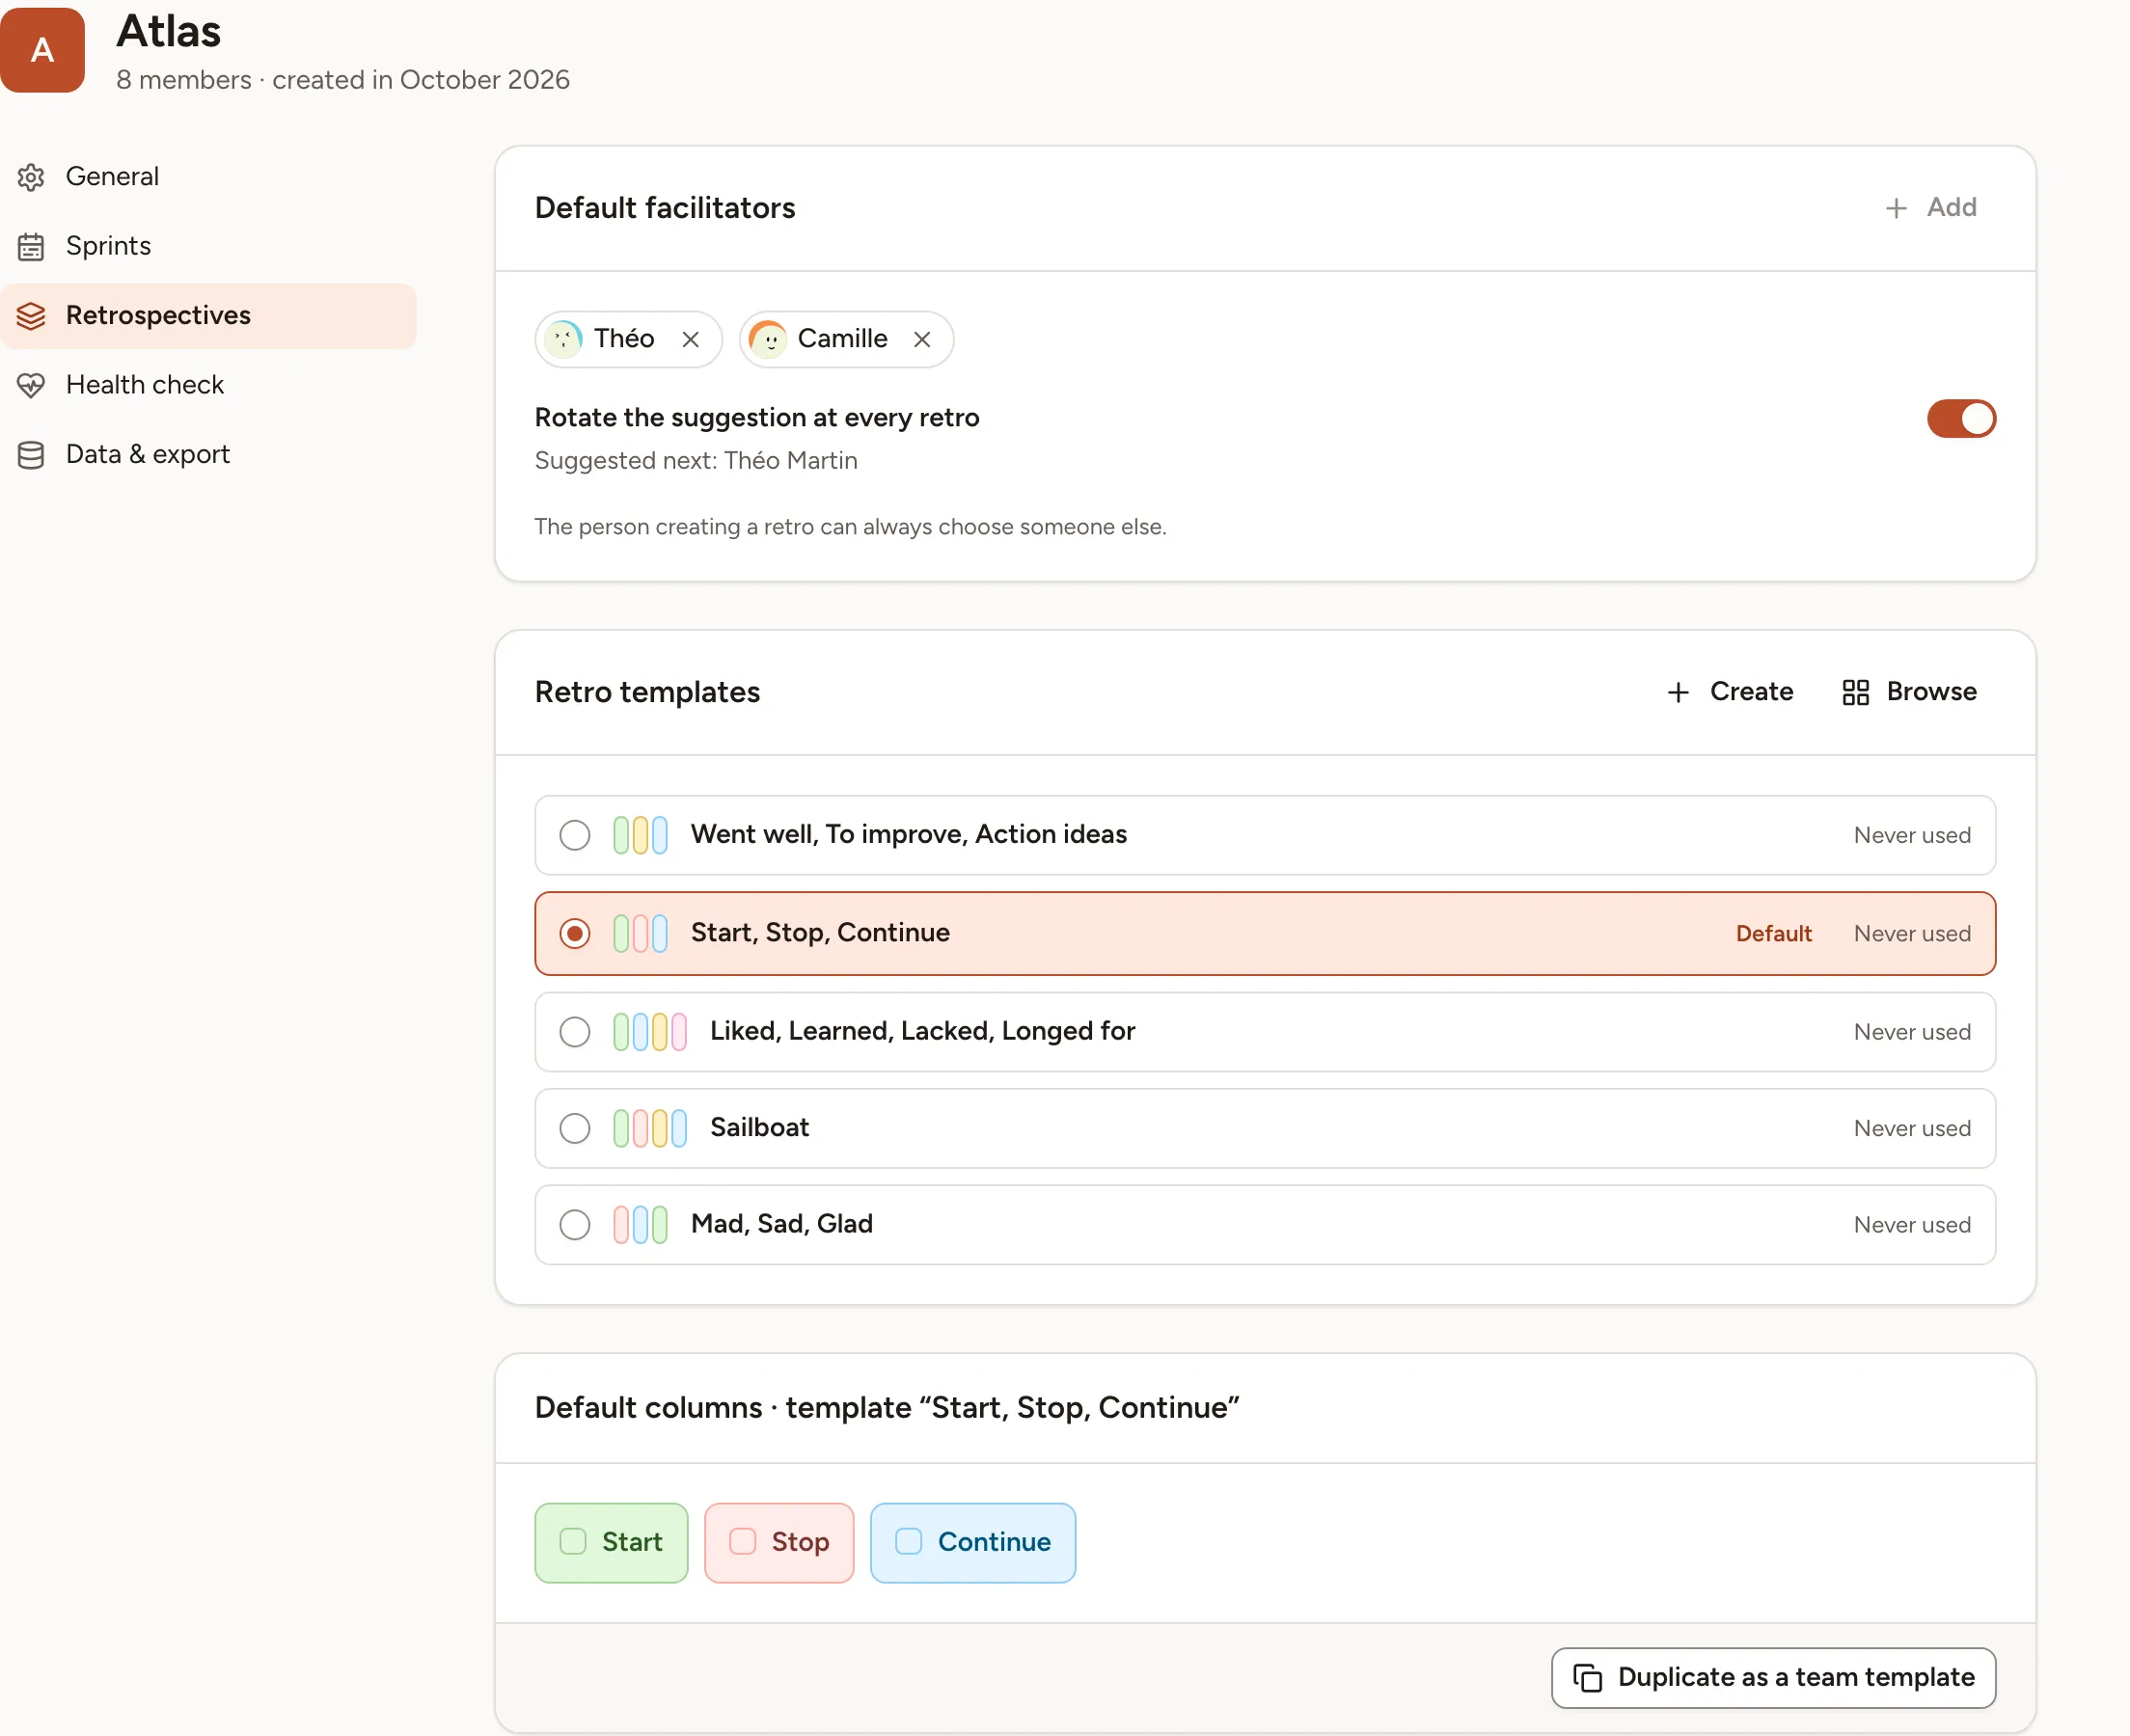Click the blue Continue column chip
2130x1736 pixels.
973,1542
